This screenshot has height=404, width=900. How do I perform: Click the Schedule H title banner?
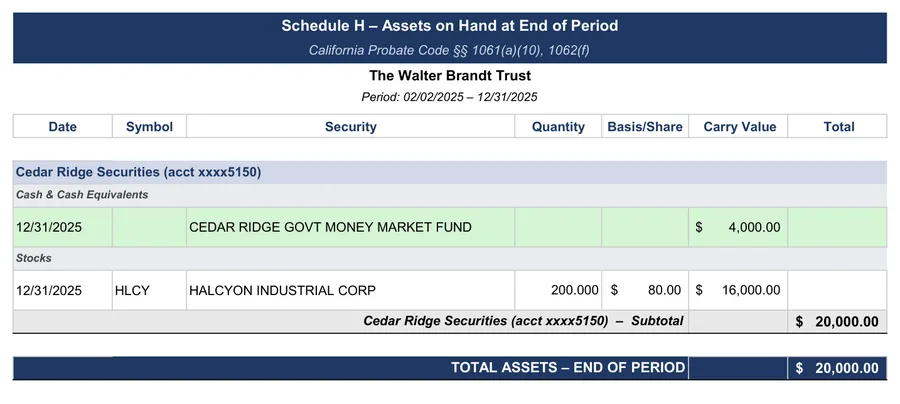click(x=450, y=38)
